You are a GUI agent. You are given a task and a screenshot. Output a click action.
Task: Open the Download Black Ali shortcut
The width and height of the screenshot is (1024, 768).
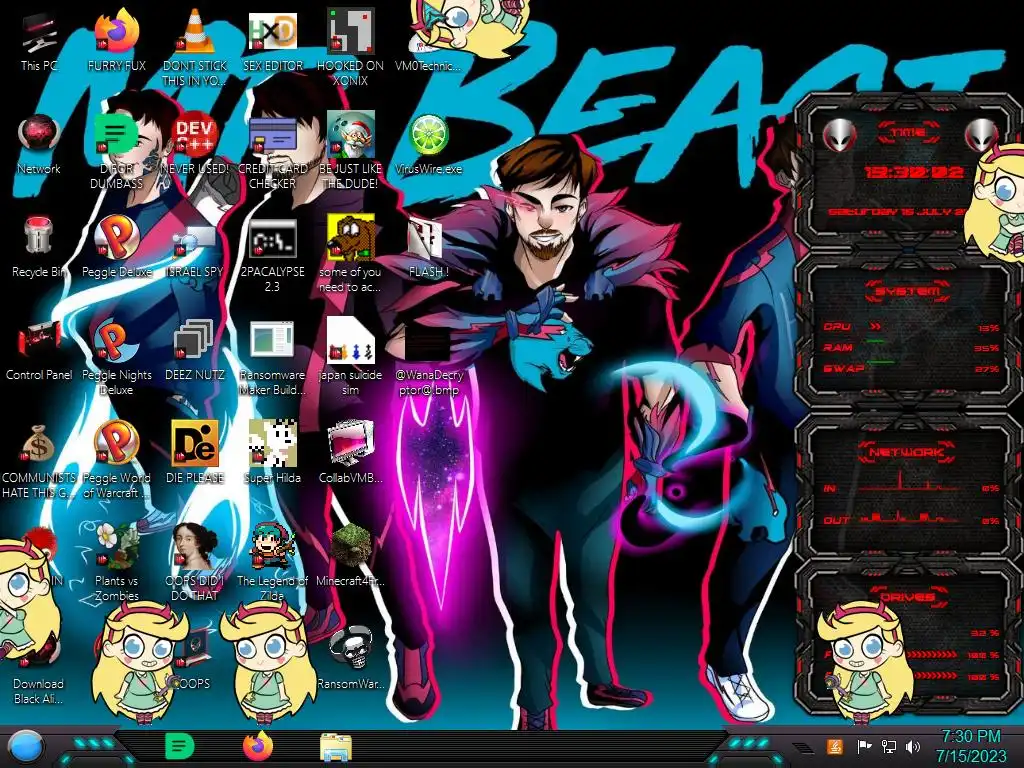pyautogui.click(x=39, y=673)
